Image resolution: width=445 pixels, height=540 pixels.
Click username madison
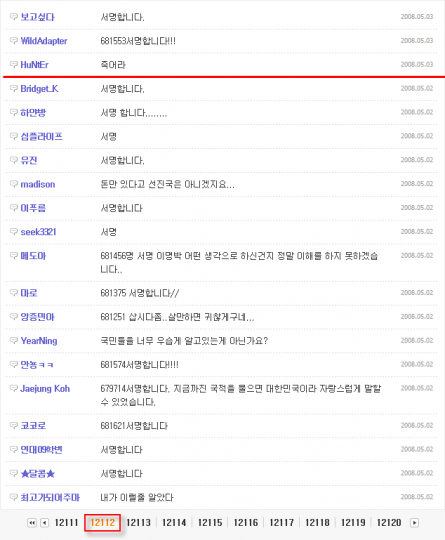pos(38,184)
